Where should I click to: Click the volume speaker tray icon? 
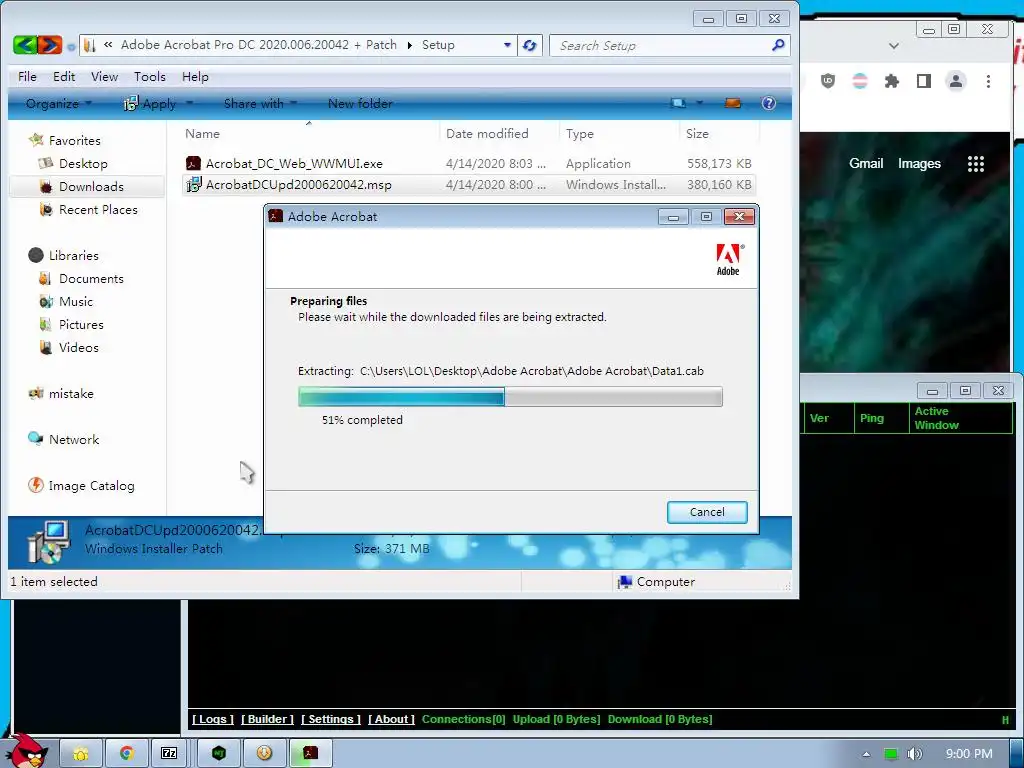pos(915,754)
